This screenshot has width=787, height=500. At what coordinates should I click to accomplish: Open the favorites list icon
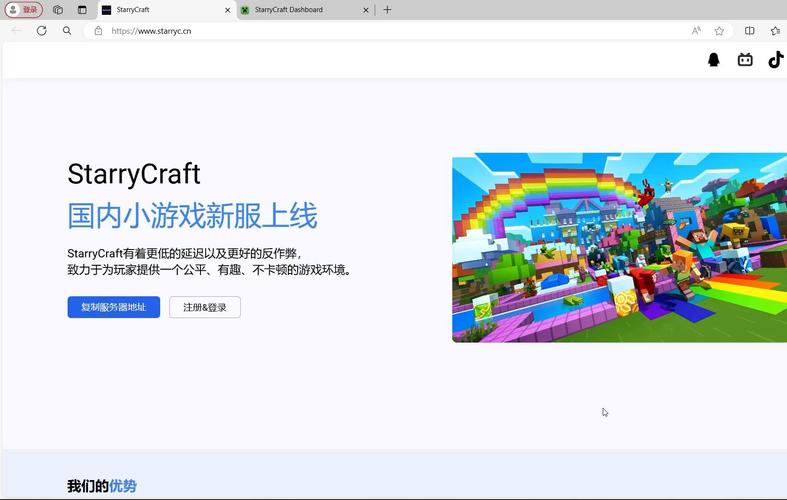point(775,31)
